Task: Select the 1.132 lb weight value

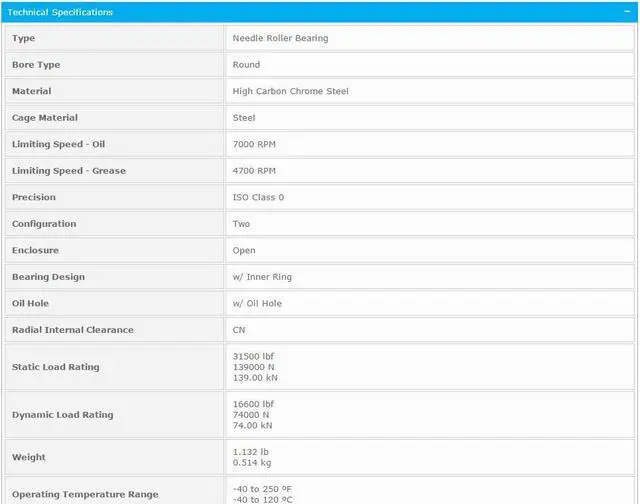Action: (250, 452)
